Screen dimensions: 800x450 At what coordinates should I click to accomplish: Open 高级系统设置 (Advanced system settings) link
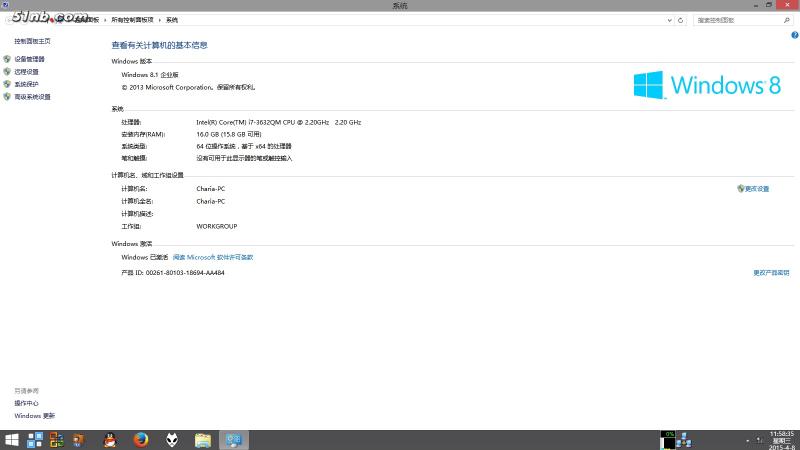click(x=32, y=97)
